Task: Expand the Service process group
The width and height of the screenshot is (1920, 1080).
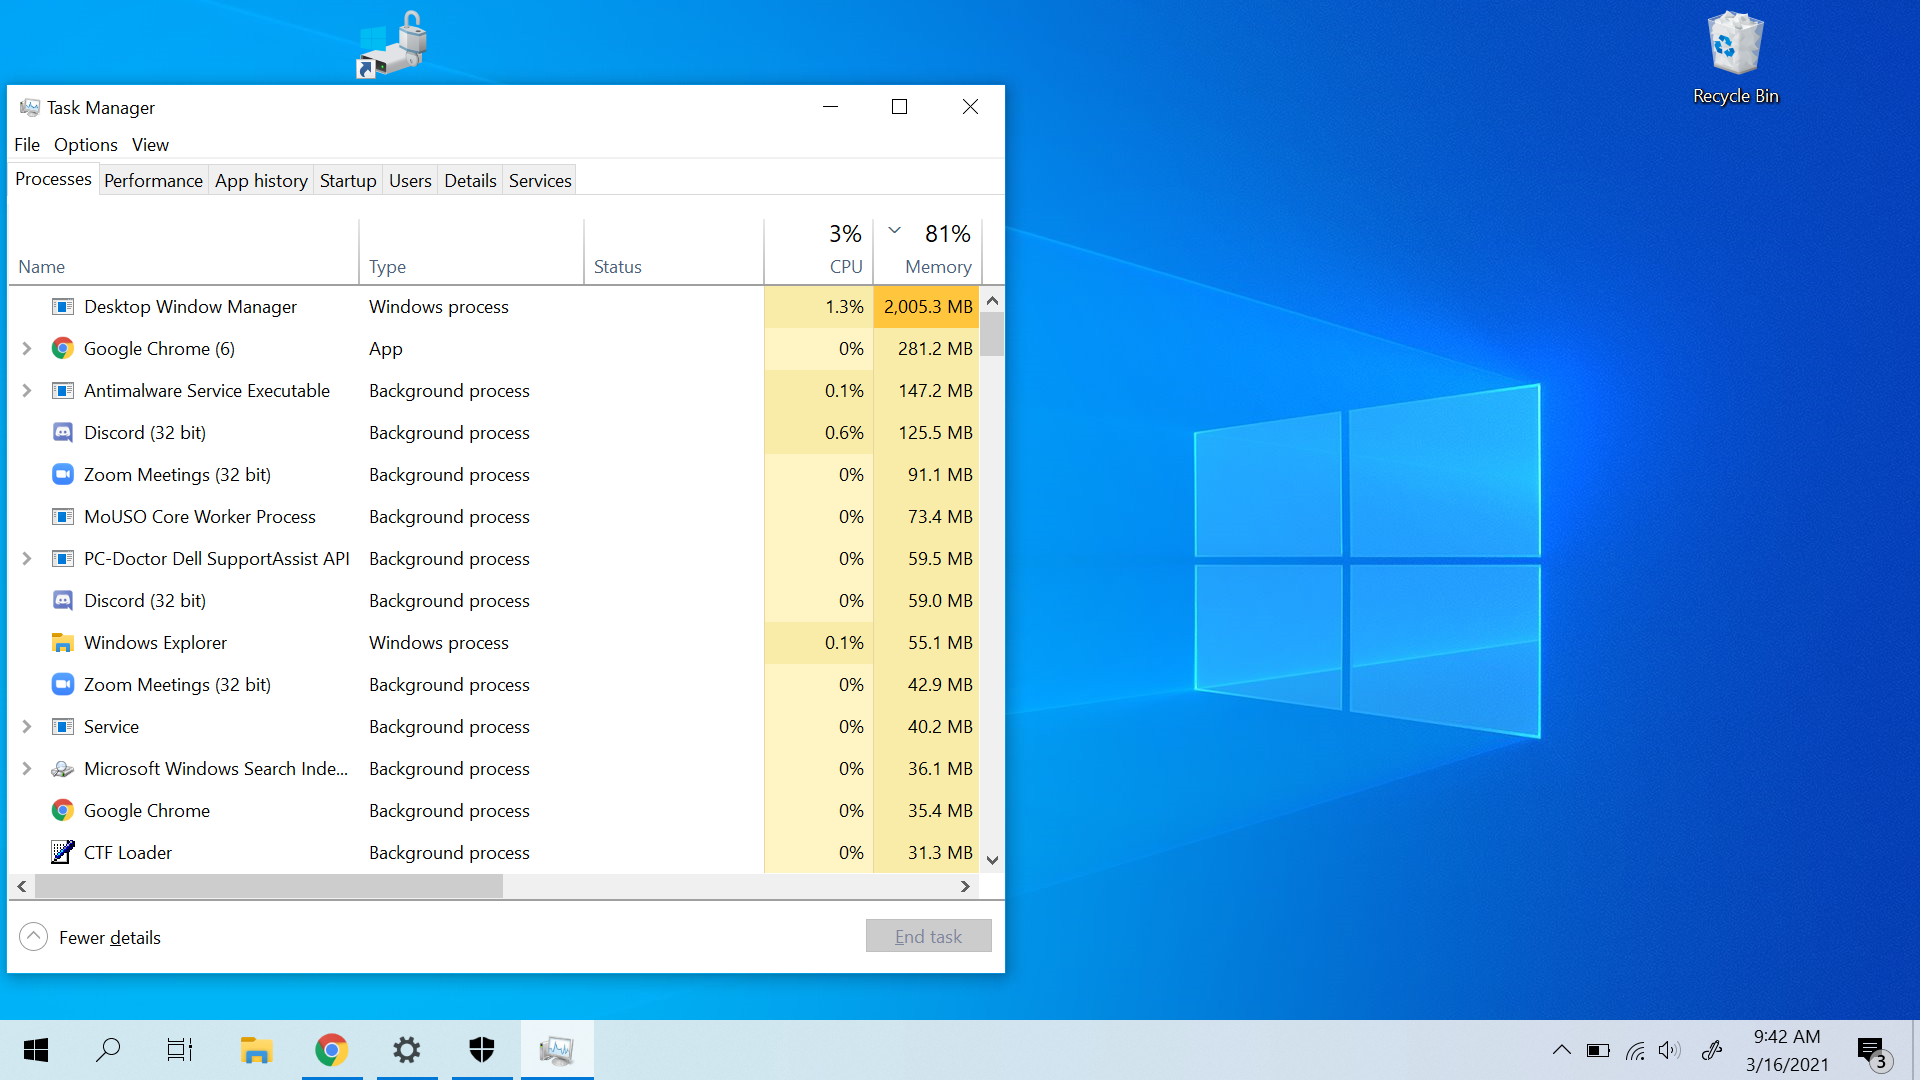Action: click(x=27, y=727)
